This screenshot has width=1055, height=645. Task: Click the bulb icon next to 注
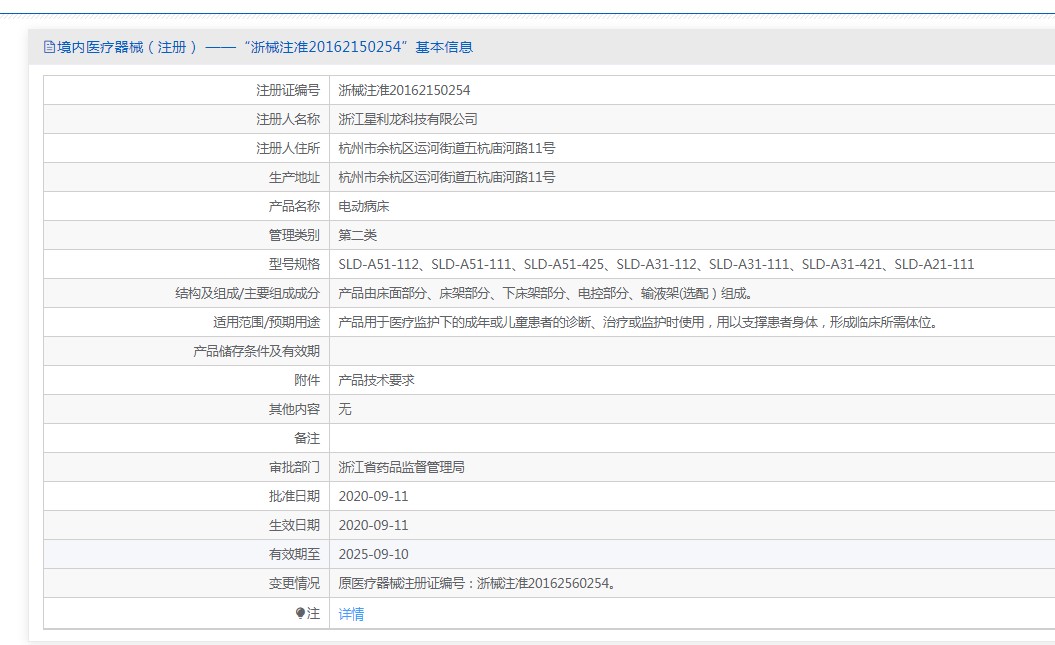click(x=300, y=613)
